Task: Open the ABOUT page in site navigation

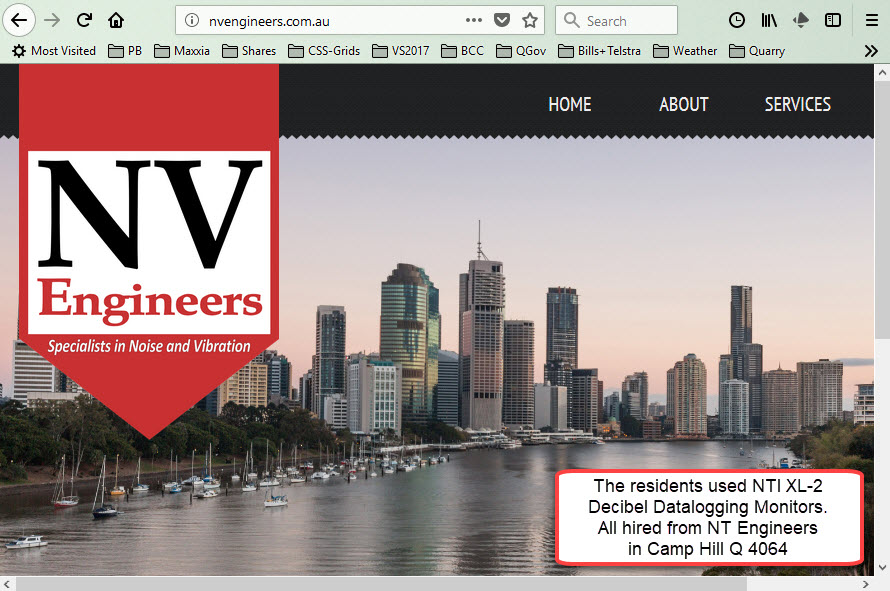Action: [683, 104]
